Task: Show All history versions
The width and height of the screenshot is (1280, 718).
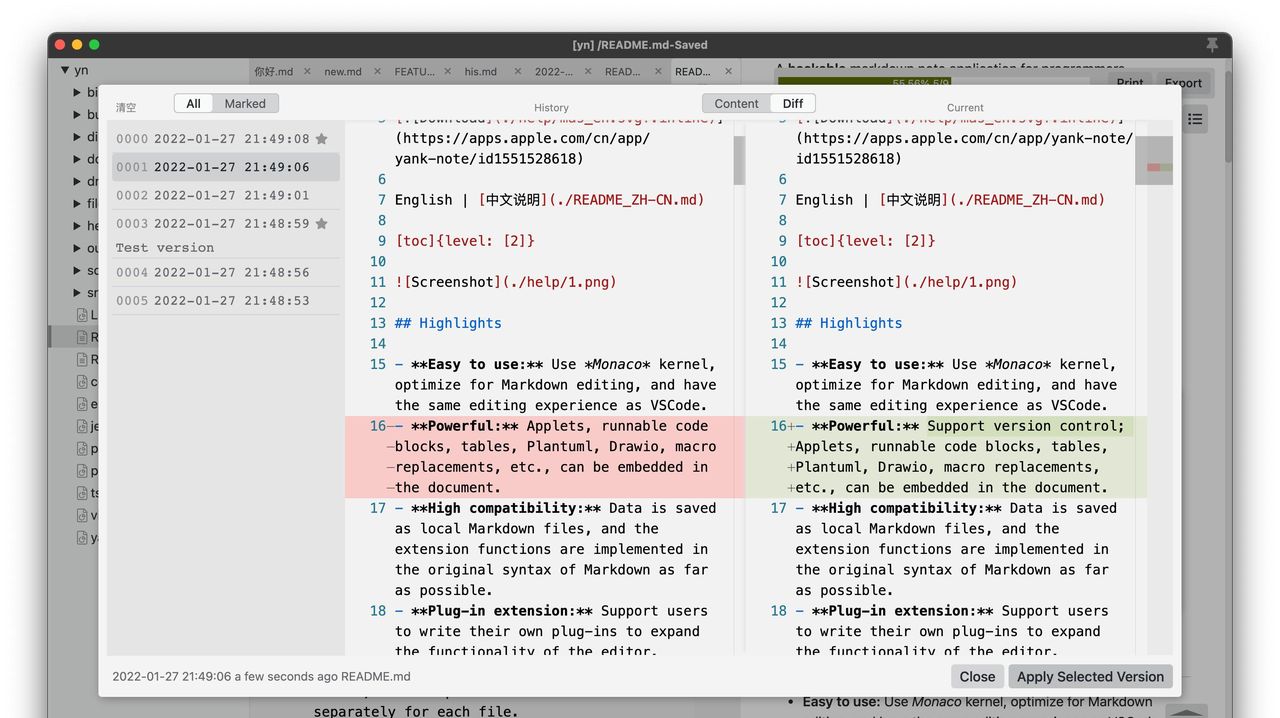Action: coord(193,103)
